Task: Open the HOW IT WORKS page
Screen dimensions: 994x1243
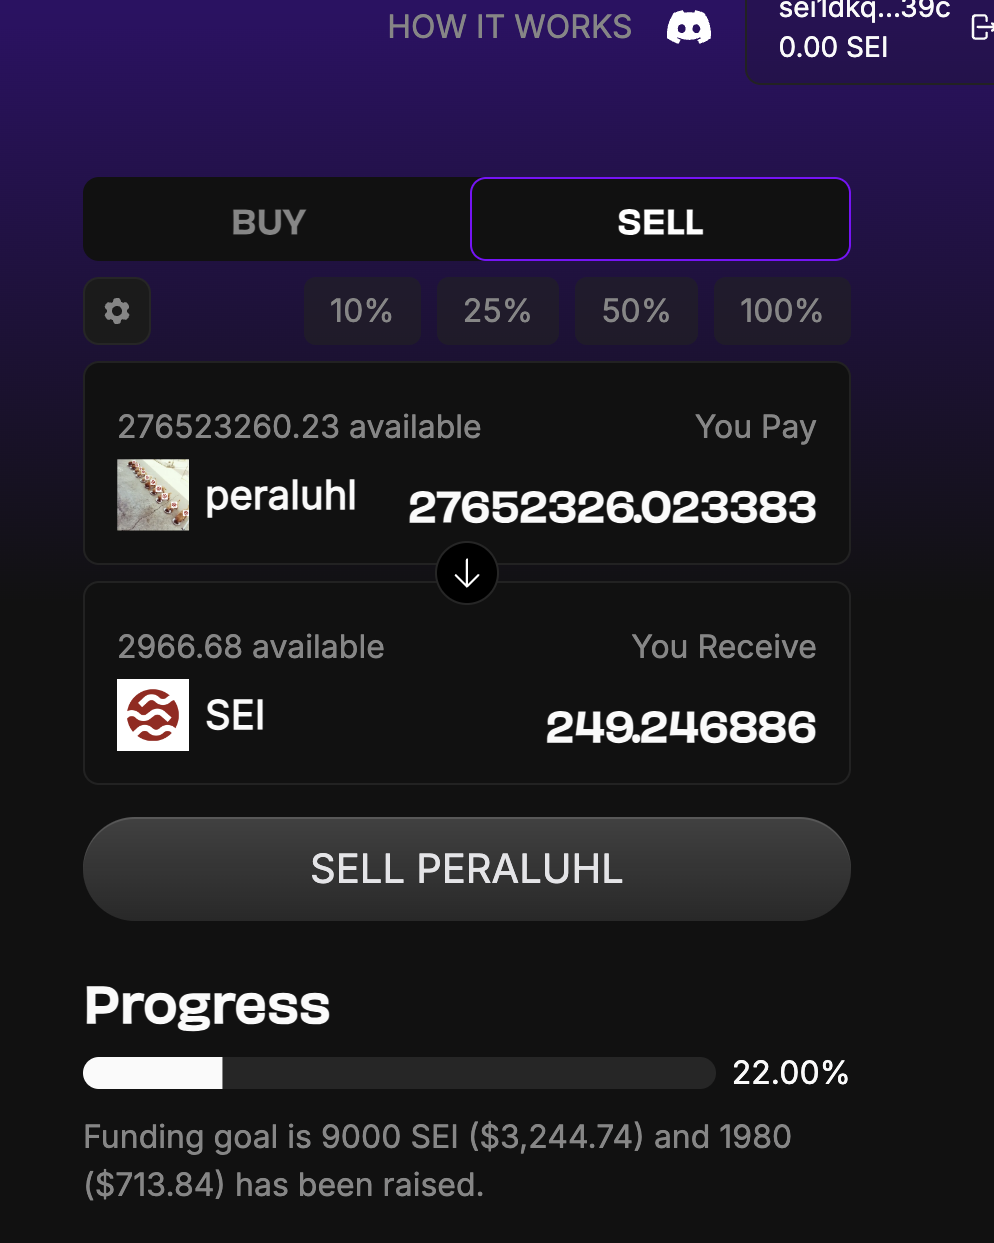Action: 509,26
